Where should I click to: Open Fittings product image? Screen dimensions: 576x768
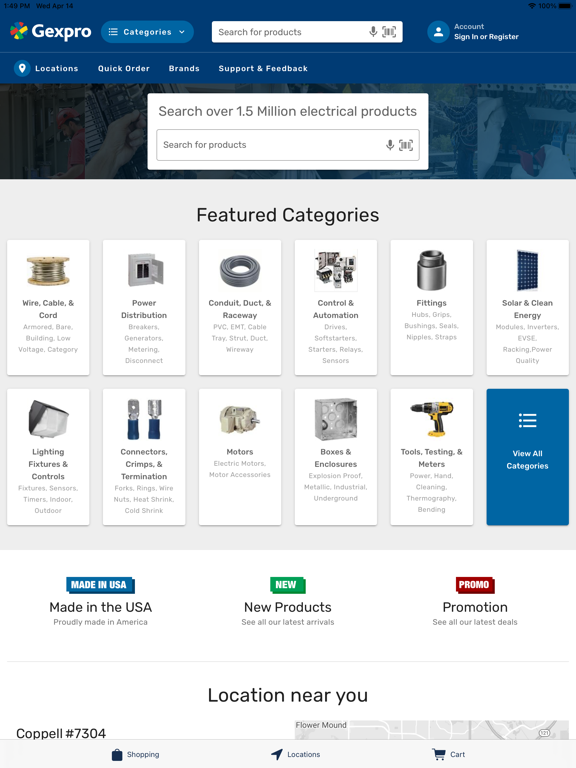click(432, 270)
